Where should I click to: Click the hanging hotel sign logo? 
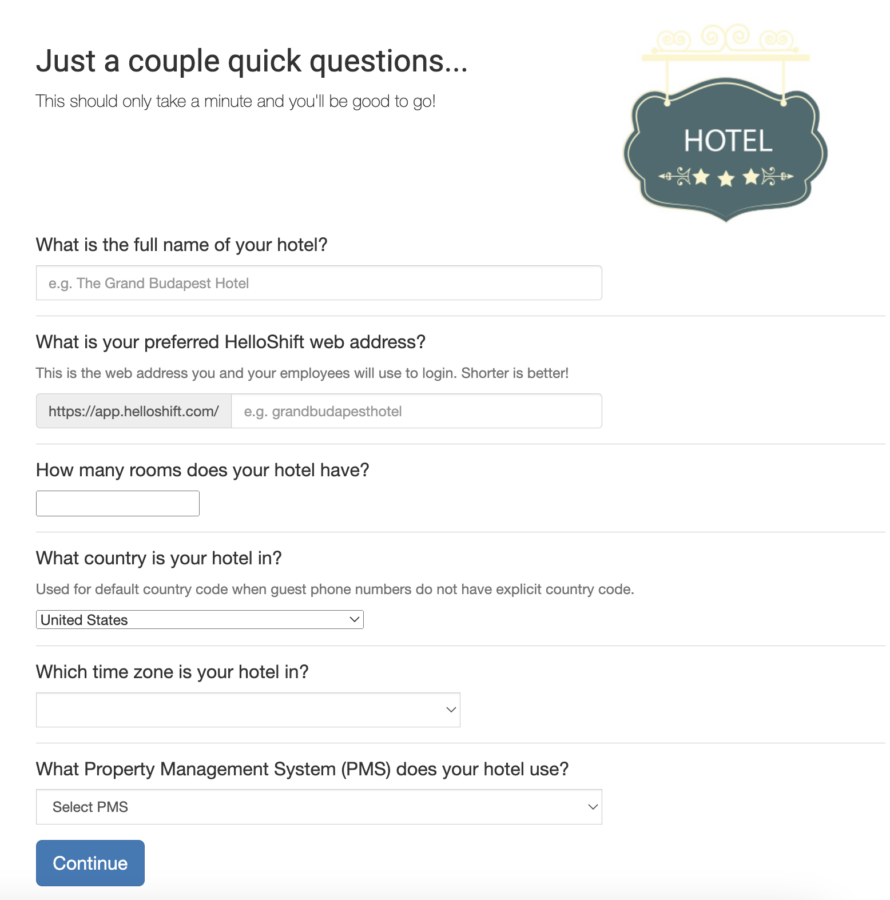[x=725, y=122]
